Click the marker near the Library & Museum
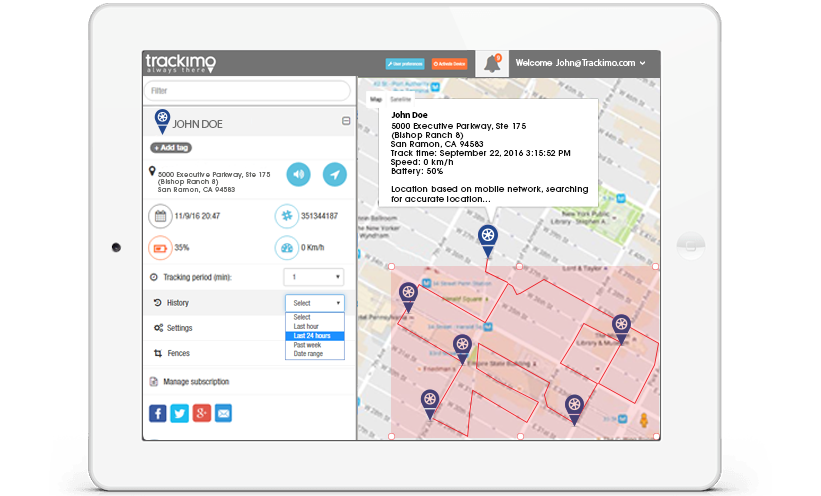The image size is (821, 496). (x=621, y=328)
